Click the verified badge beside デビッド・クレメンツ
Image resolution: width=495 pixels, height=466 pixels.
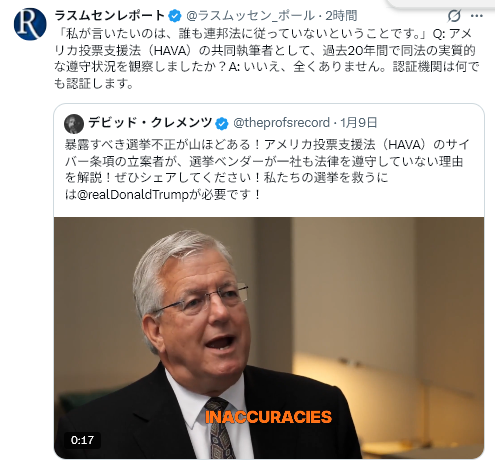[222, 124]
